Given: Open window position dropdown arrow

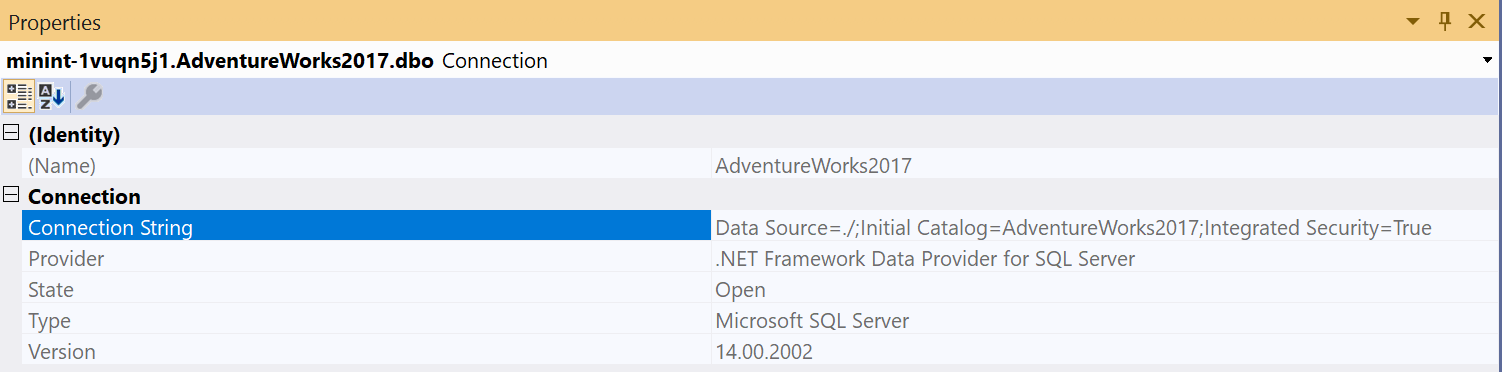Looking at the screenshot, I should click(x=1413, y=21).
